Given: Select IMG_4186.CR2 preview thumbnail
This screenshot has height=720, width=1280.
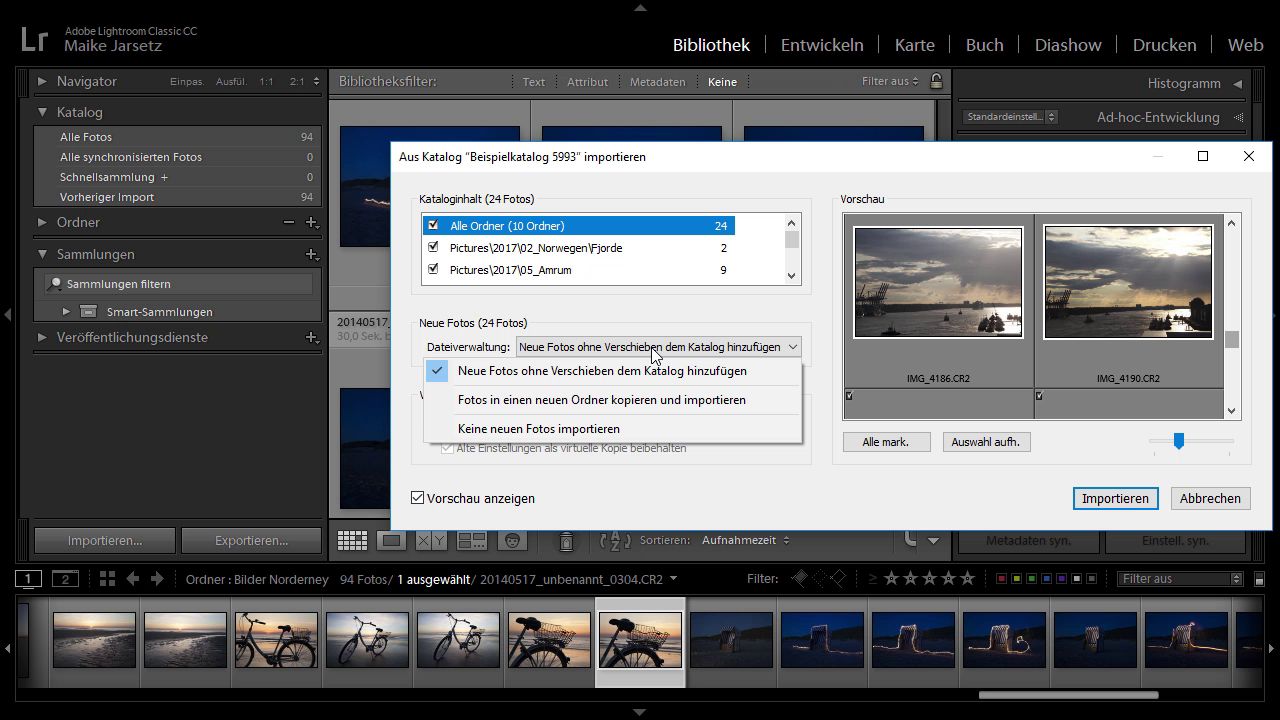Looking at the screenshot, I should coord(938,282).
